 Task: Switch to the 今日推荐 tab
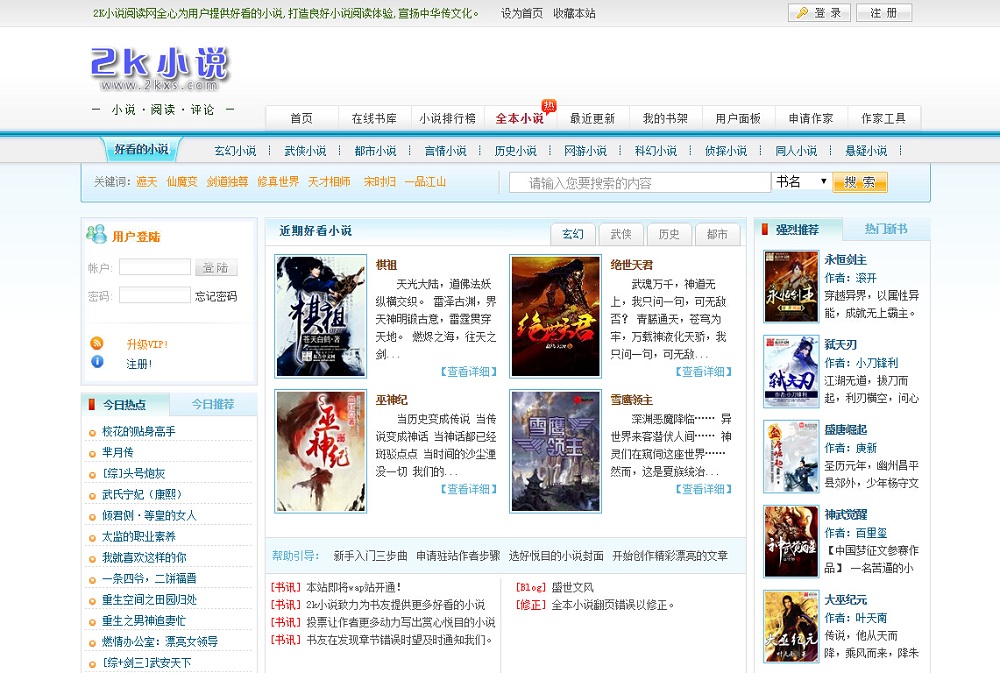point(213,404)
